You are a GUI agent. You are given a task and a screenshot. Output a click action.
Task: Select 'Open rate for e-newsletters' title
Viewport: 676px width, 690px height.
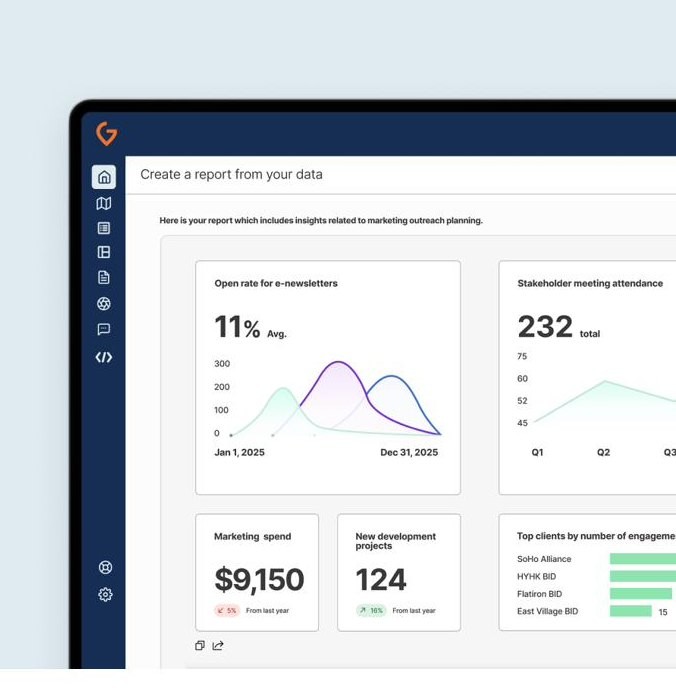276,283
